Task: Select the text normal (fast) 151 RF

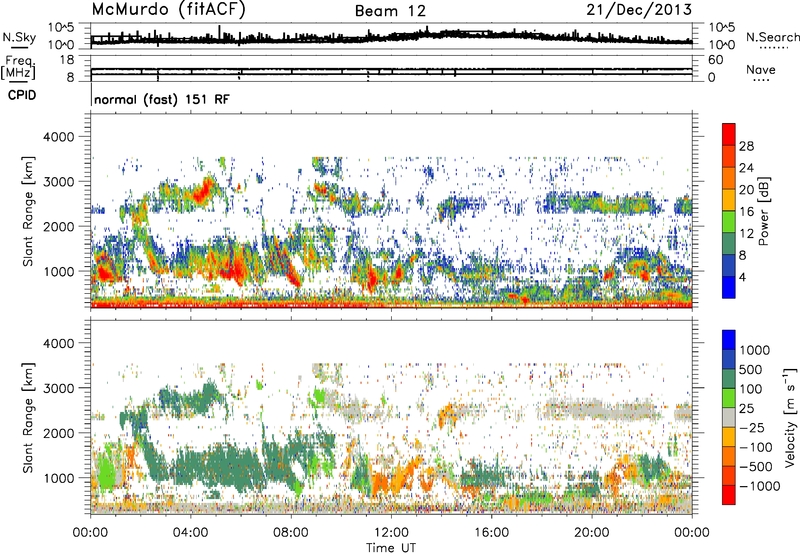Action: tap(162, 99)
